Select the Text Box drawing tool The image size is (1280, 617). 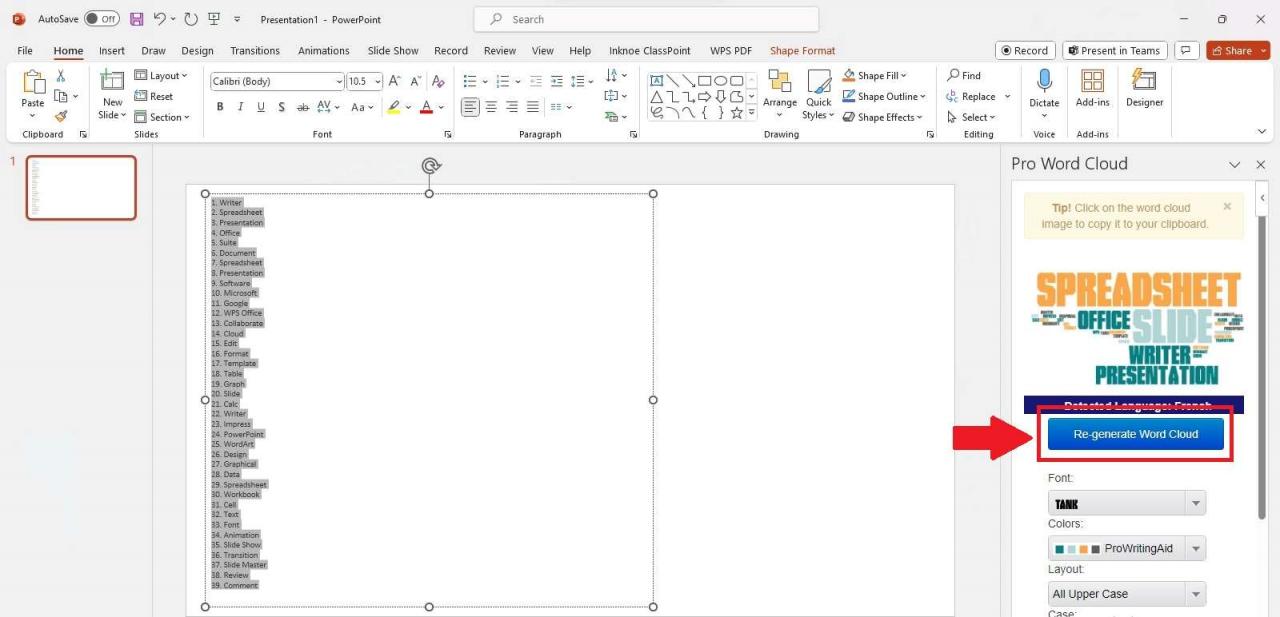(657, 80)
